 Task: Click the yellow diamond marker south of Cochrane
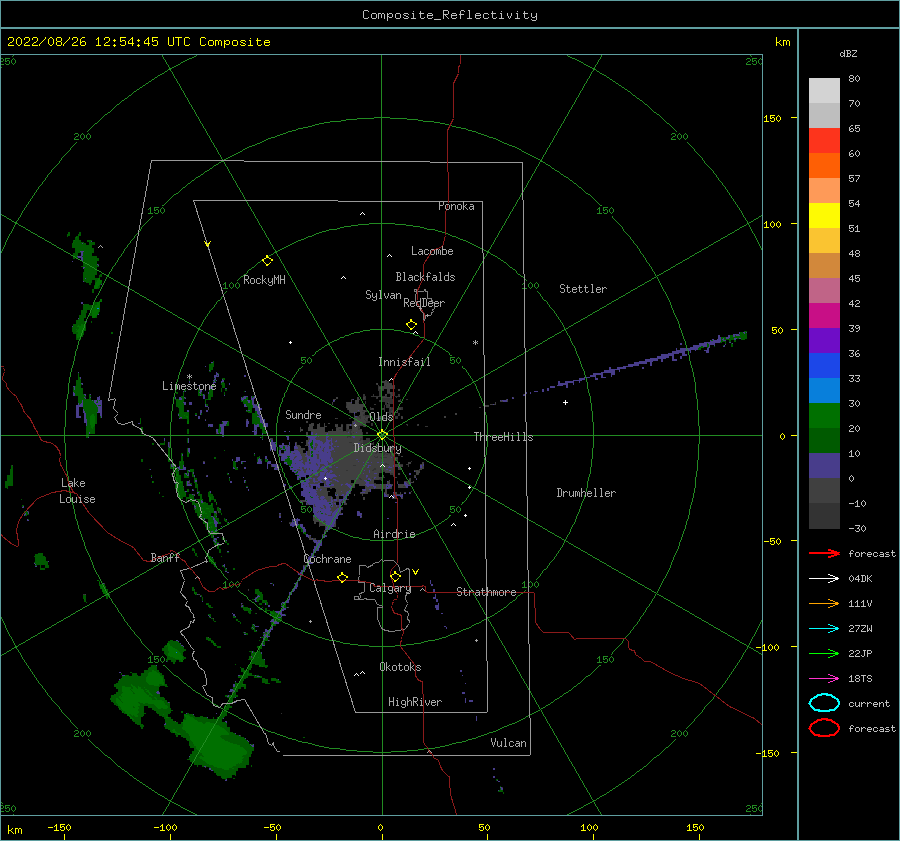(343, 578)
